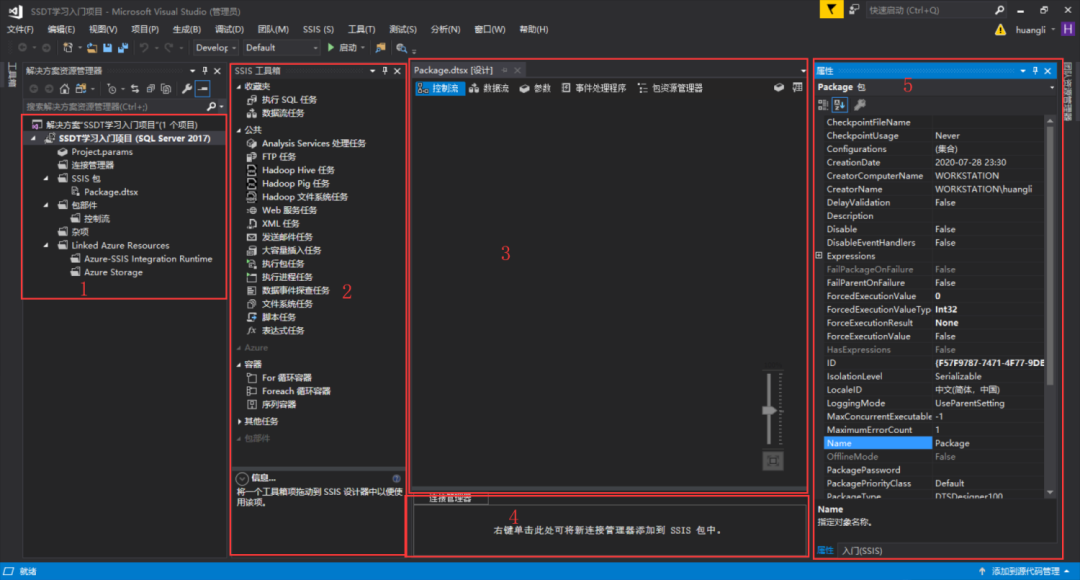Toggle pin on Solution Explorer panel
This screenshot has width=1080, height=580.
tap(205, 71)
